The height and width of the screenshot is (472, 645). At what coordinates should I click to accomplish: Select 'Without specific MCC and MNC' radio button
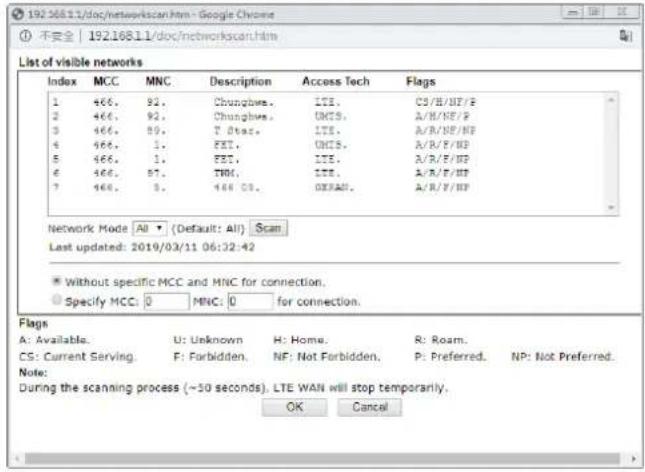[x=56, y=281]
